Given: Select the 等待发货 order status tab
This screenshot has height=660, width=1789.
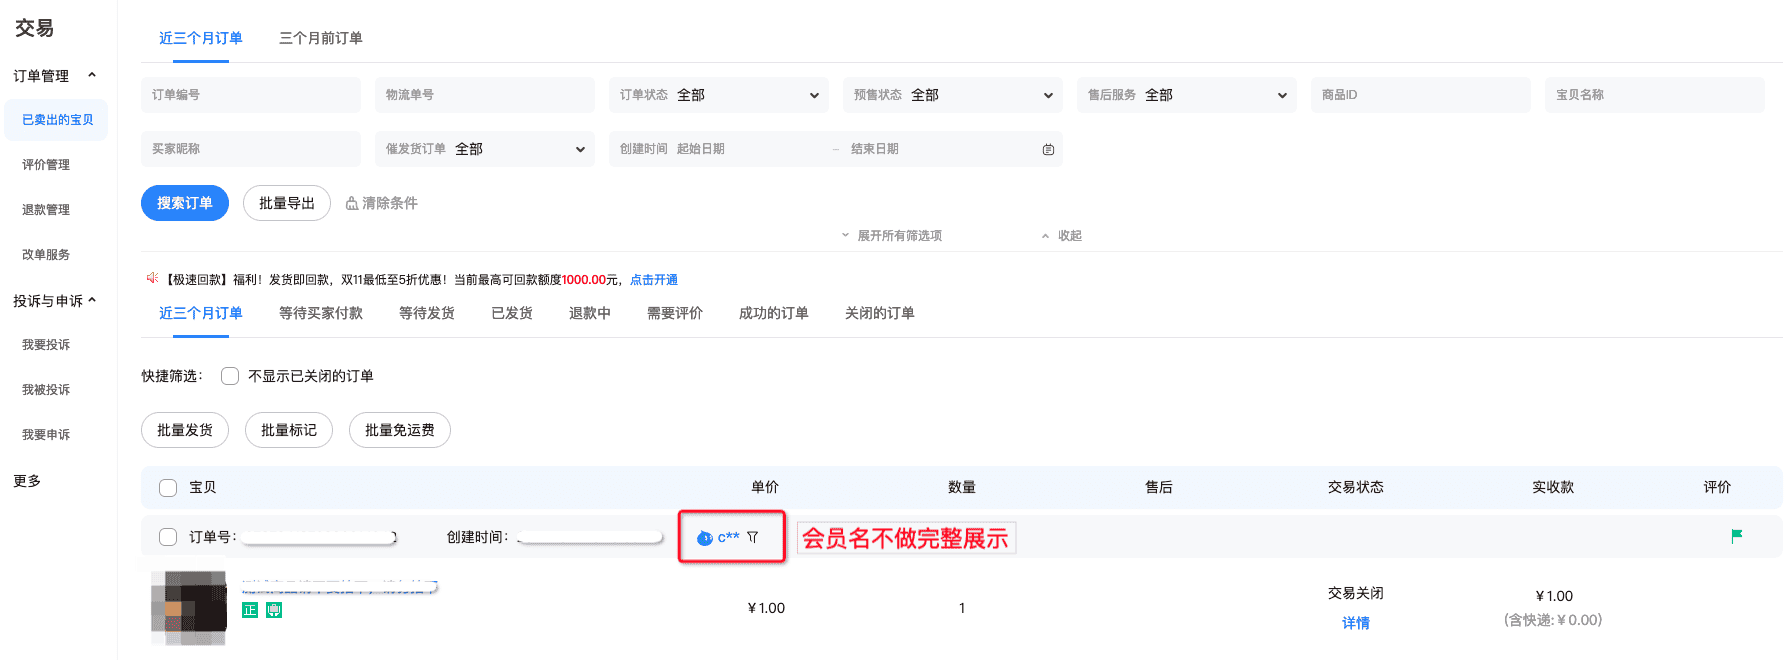Looking at the screenshot, I should pyautogui.click(x=426, y=313).
